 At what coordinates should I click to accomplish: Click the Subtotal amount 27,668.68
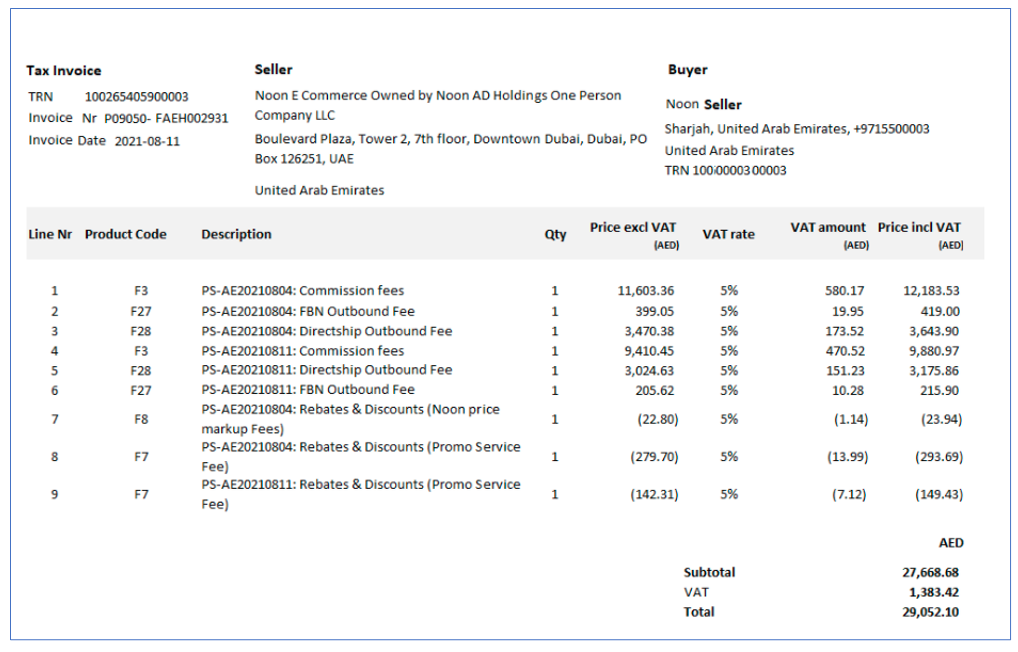point(930,573)
